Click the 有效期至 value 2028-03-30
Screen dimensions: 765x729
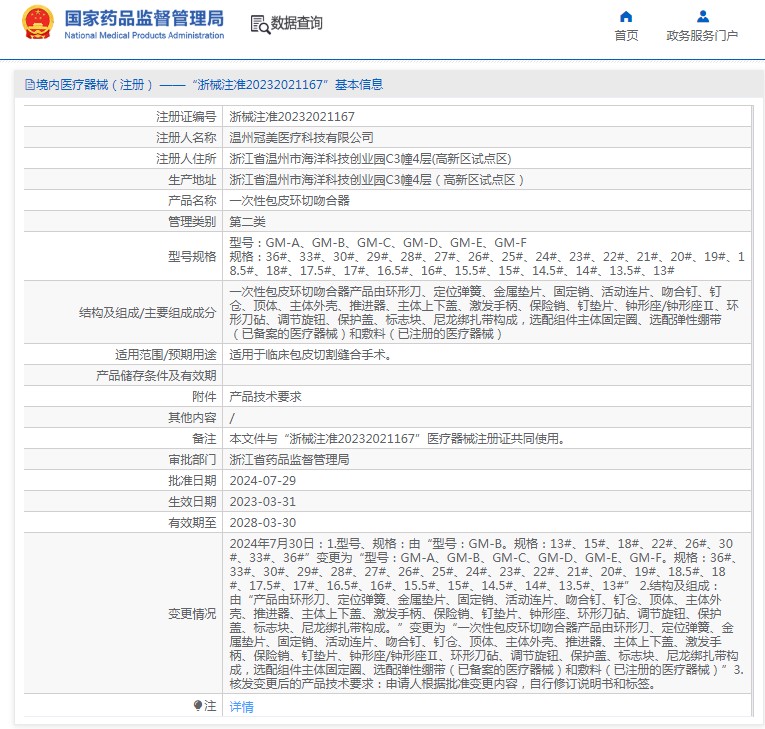[262, 523]
